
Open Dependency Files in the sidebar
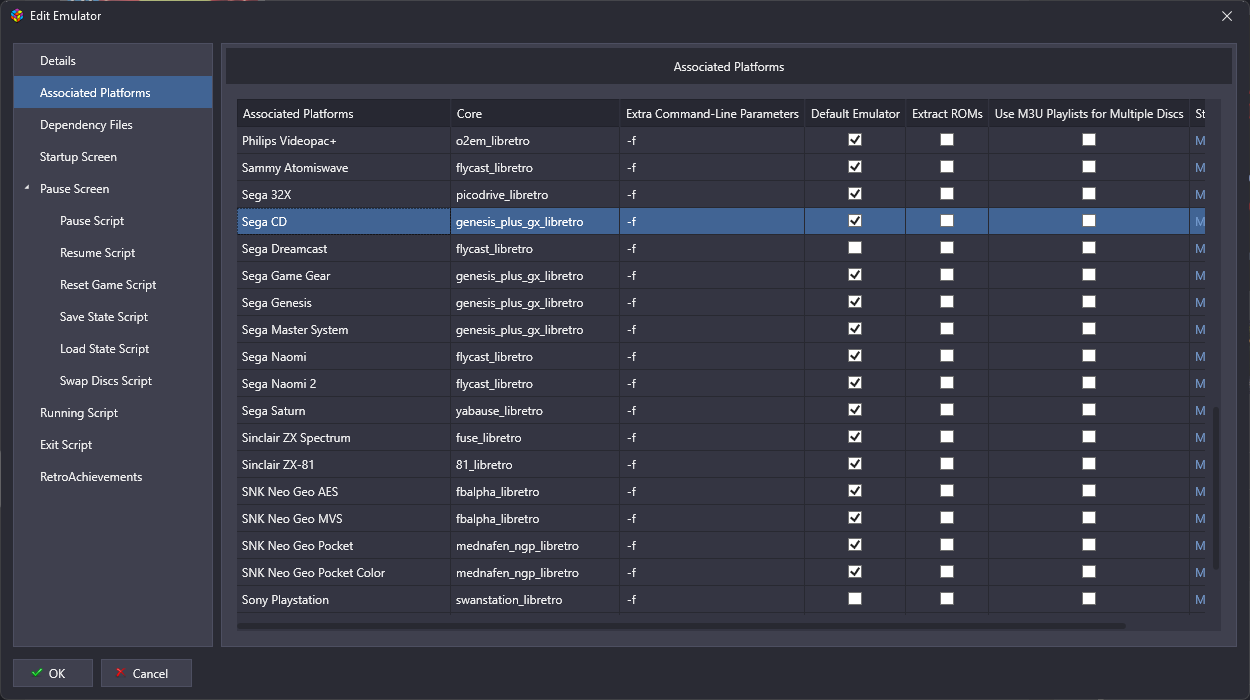(x=113, y=125)
